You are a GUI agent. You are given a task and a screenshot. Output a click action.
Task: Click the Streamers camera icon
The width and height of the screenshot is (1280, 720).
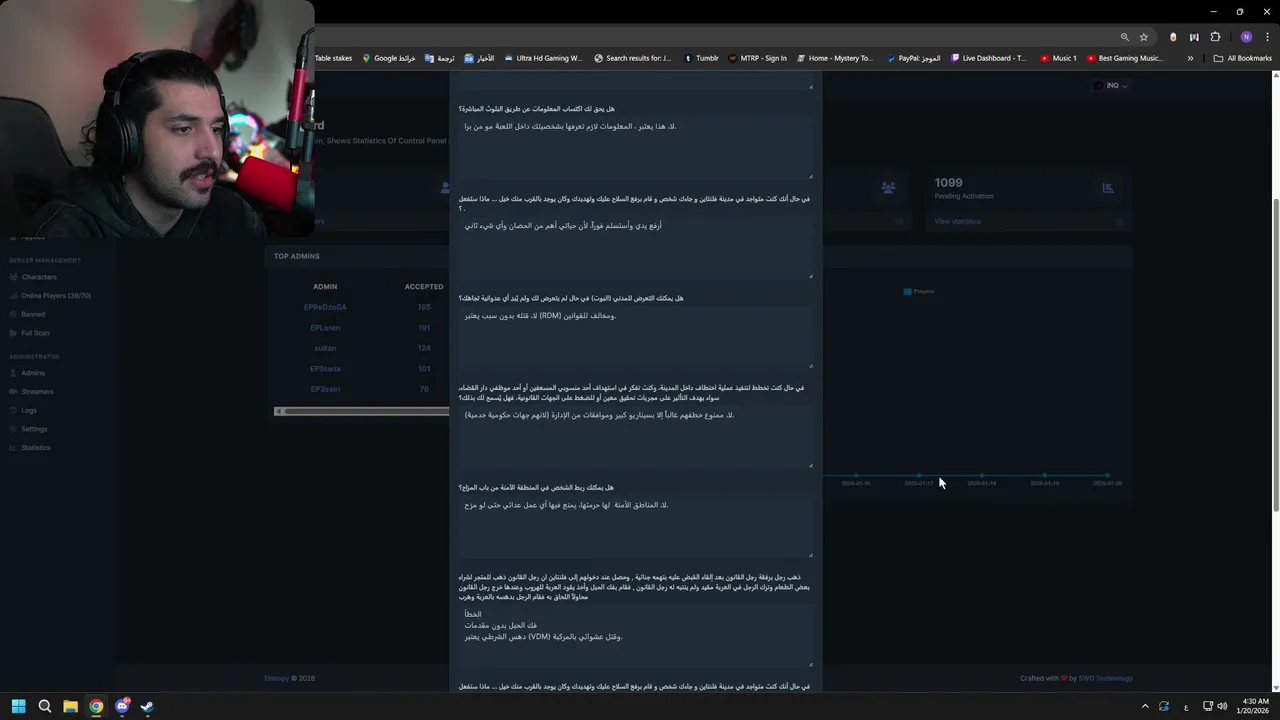14,392
